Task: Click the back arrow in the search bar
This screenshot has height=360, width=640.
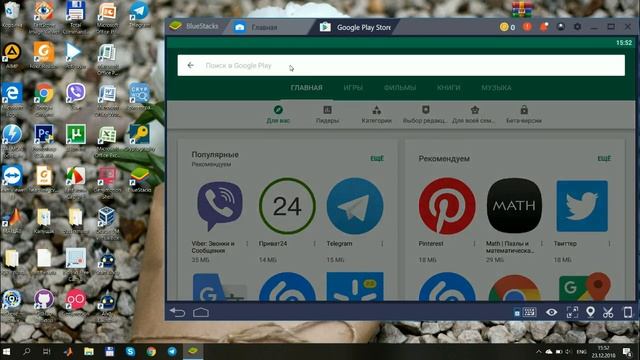Action: (x=191, y=65)
